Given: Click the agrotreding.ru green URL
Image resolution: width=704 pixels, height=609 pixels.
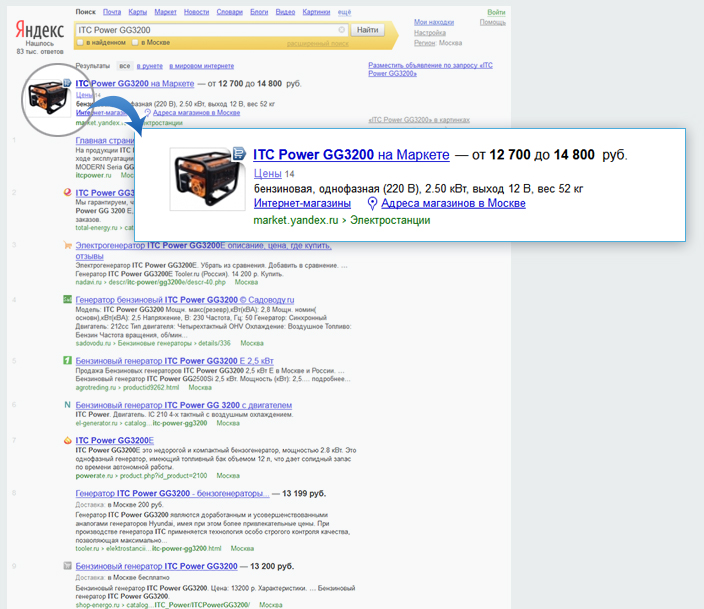Looking at the screenshot, I should pyautogui.click(x=127, y=388).
